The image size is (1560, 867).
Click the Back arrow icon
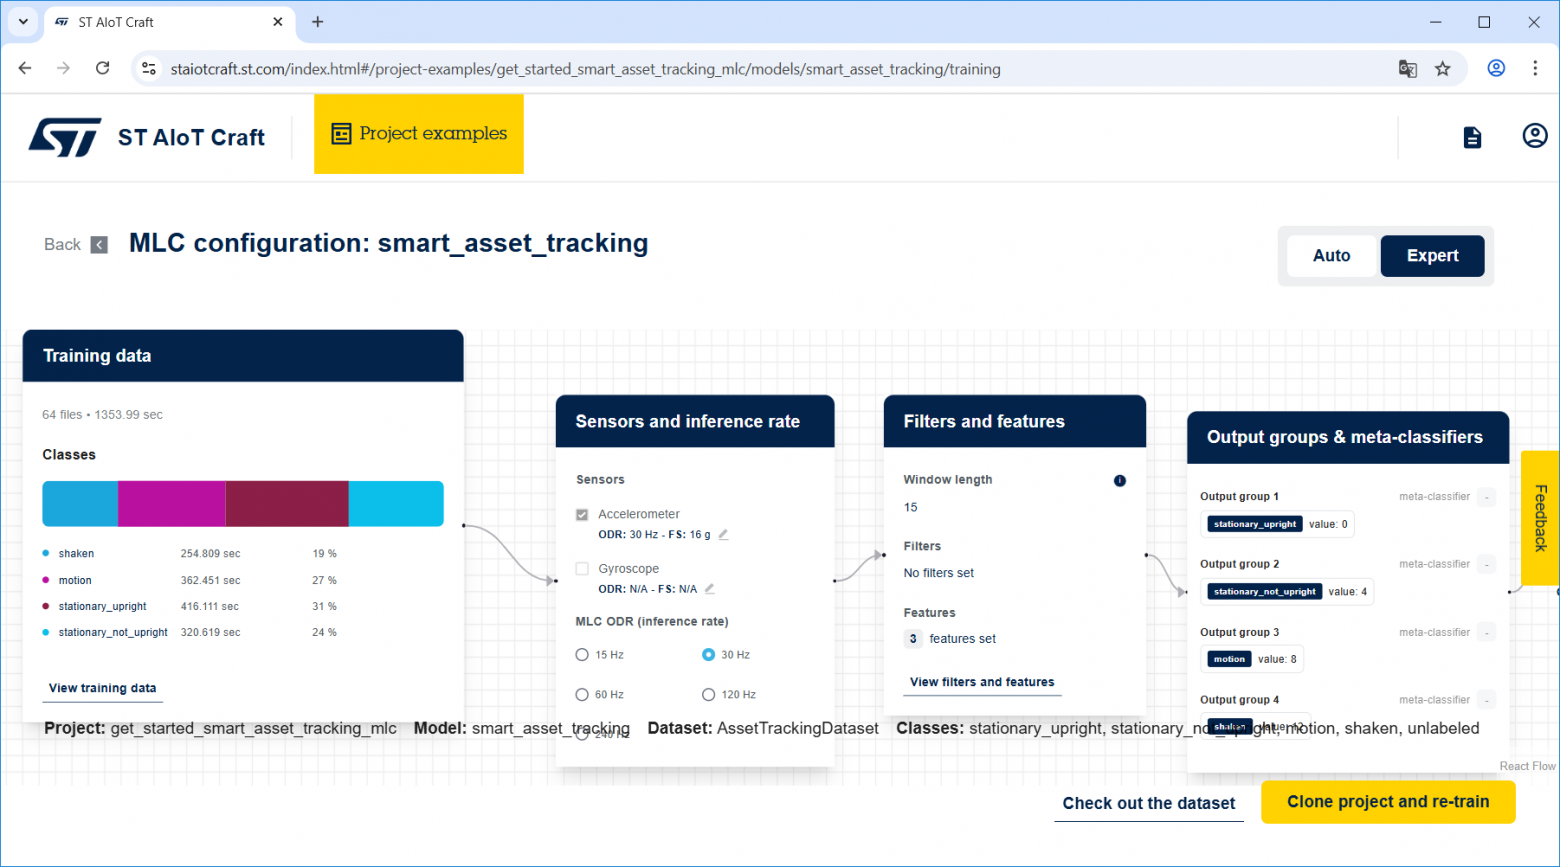pyautogui.click(x=99, y=245)
